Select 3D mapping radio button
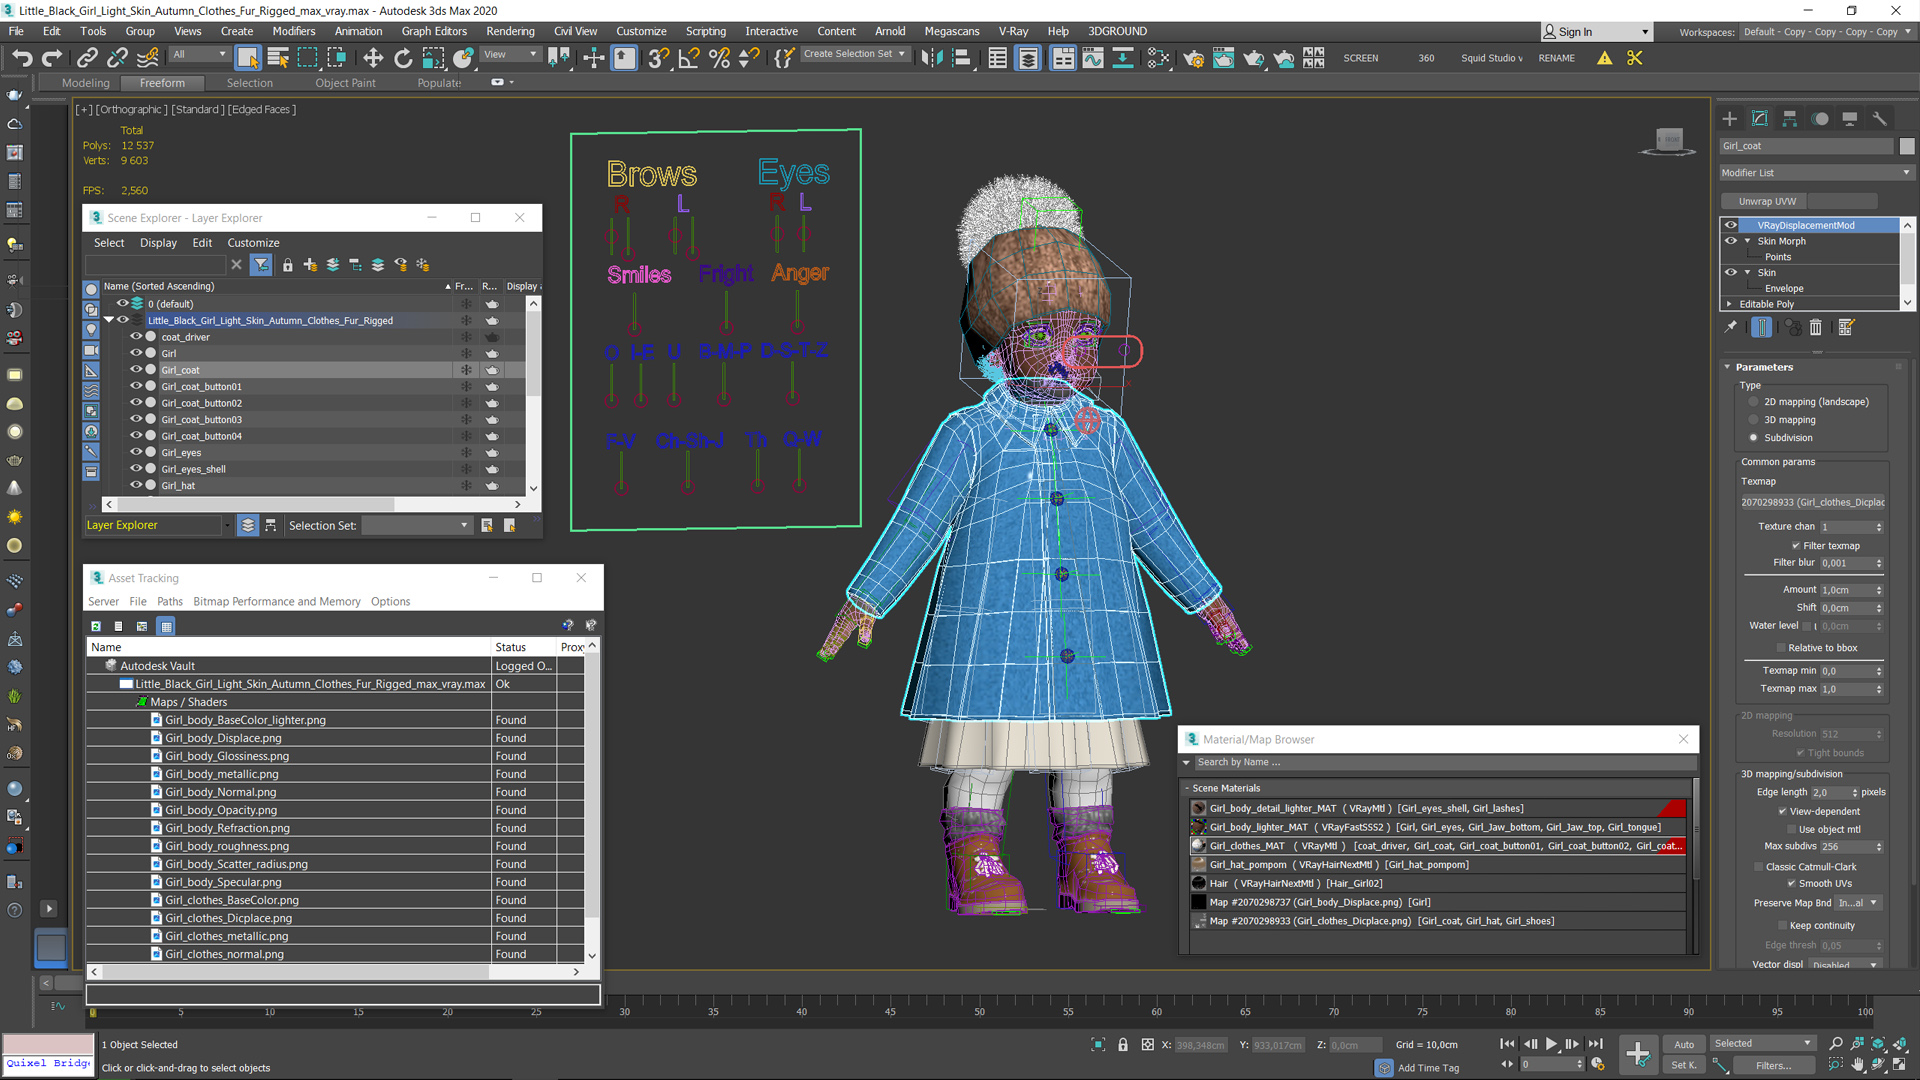Screen dimensions: 1920x1080 pyautogui.click(x=1753, y=420)
